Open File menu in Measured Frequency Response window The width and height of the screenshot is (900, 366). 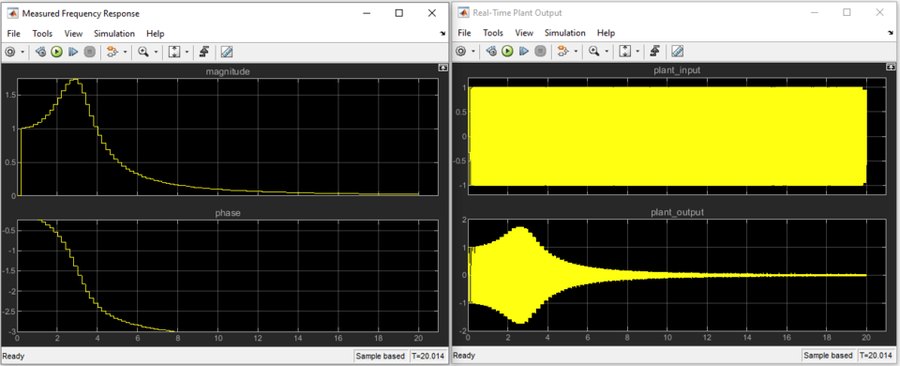(x=13, y=33)
